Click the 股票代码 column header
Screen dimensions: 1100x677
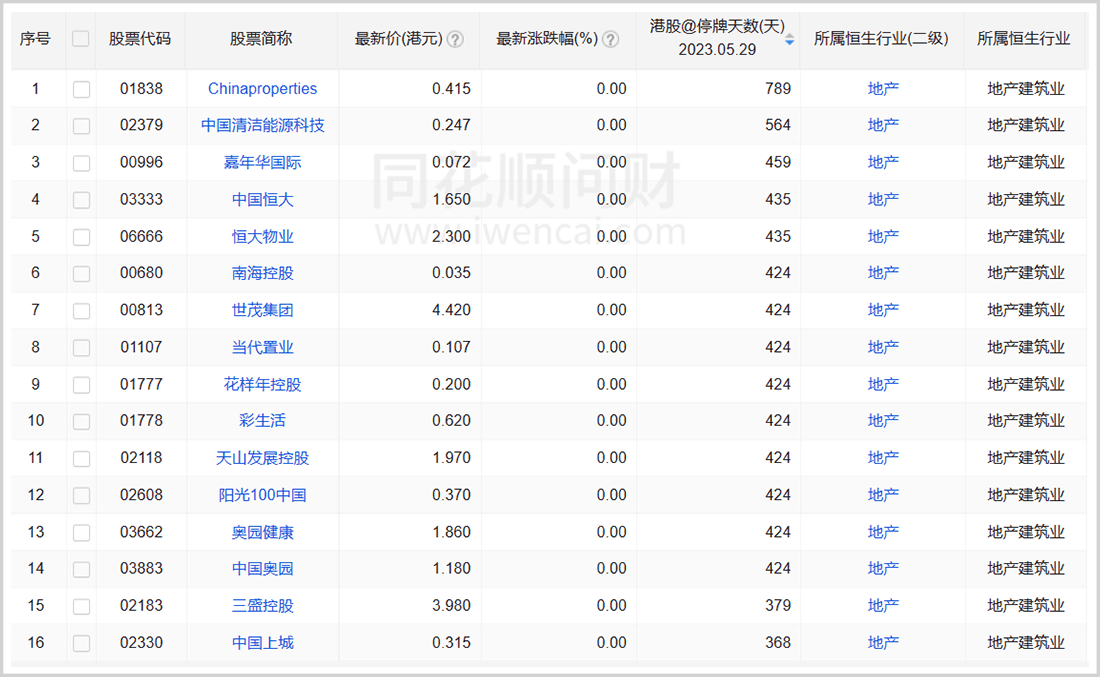(x=140, y=39)
